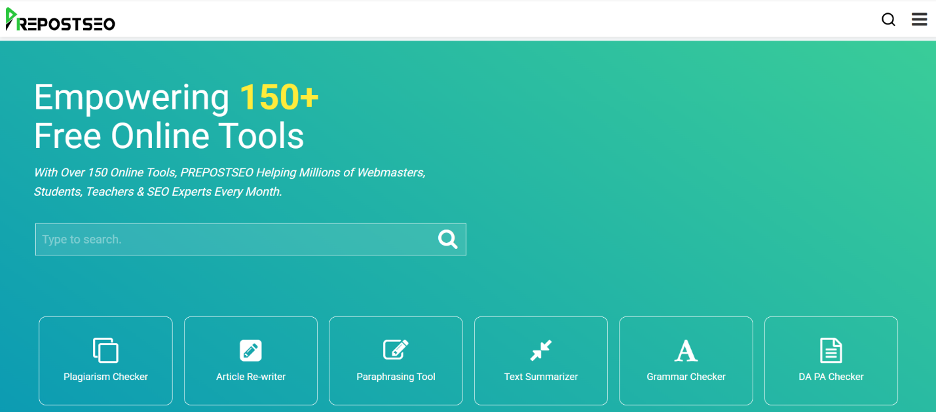The image size is (936, 412).
Task: Click the Text Summarizer compress icon
Action: 541,350
